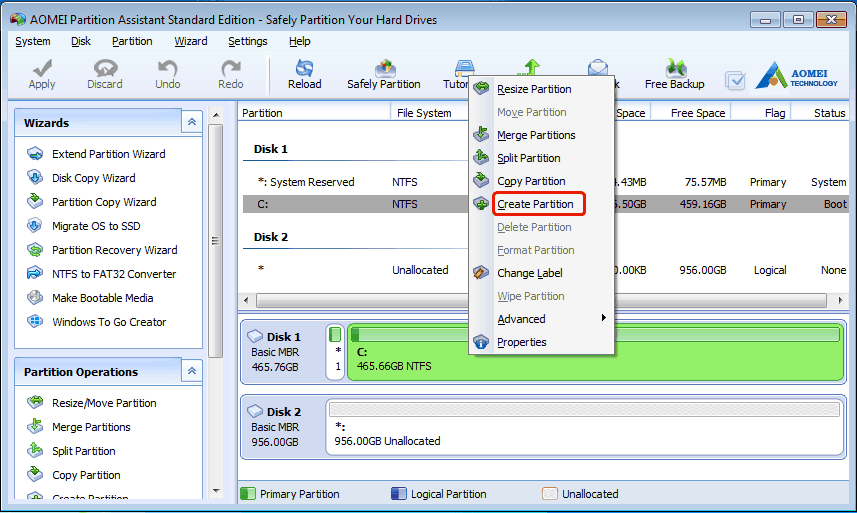Click the Apply checkmark toolbar icon
This screenshot has width=857, height=513.
point(42,68)
